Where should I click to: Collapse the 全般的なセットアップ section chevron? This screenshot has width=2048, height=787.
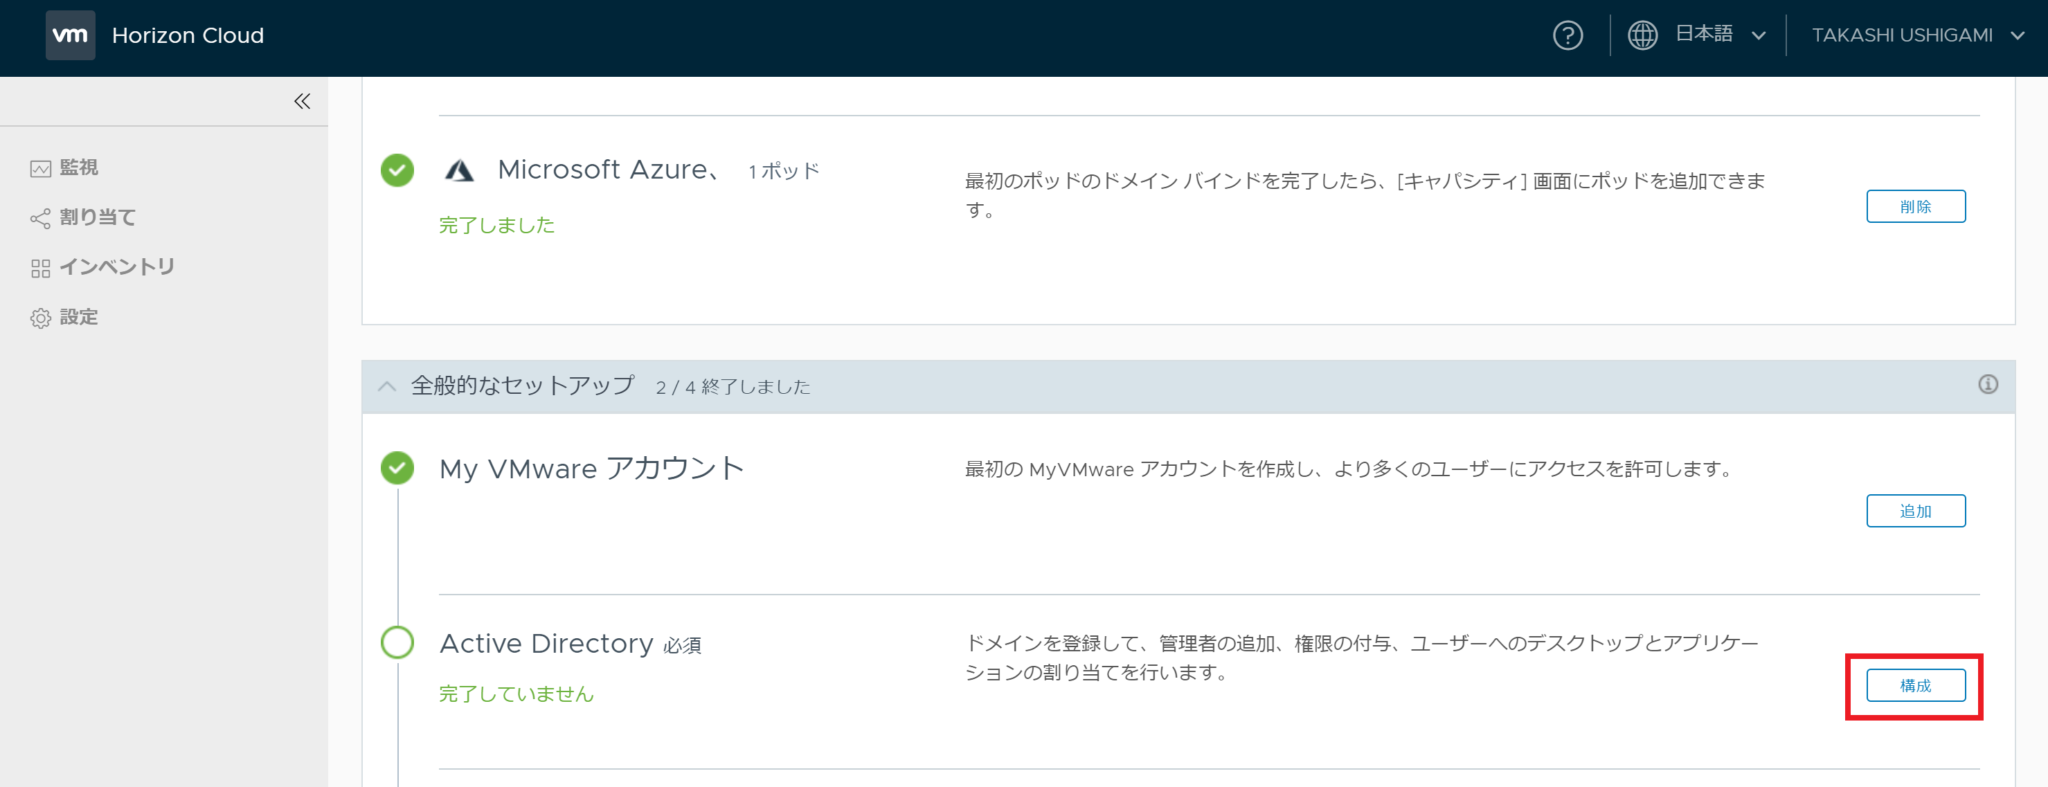coord(387,386)
